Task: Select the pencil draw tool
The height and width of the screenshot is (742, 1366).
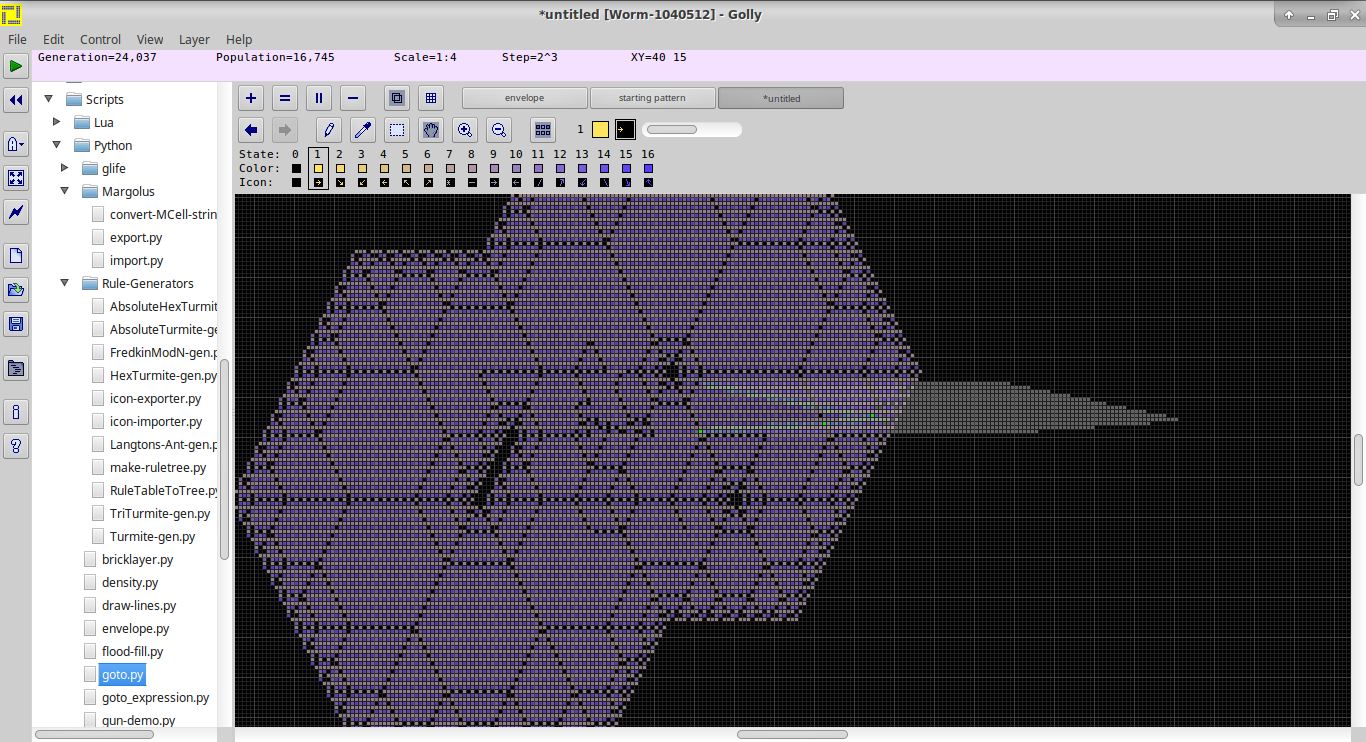Action: pyautogui.click(x=329, y=130)
